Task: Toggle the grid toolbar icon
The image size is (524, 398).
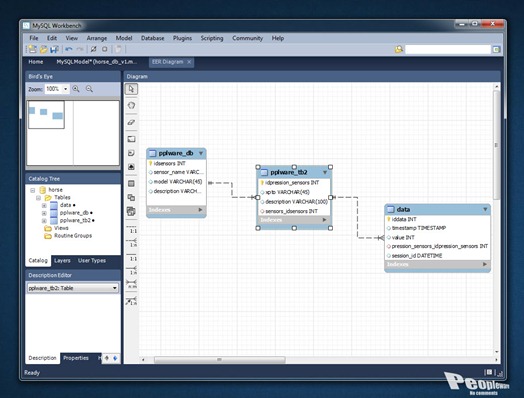Action: point(94,49)
